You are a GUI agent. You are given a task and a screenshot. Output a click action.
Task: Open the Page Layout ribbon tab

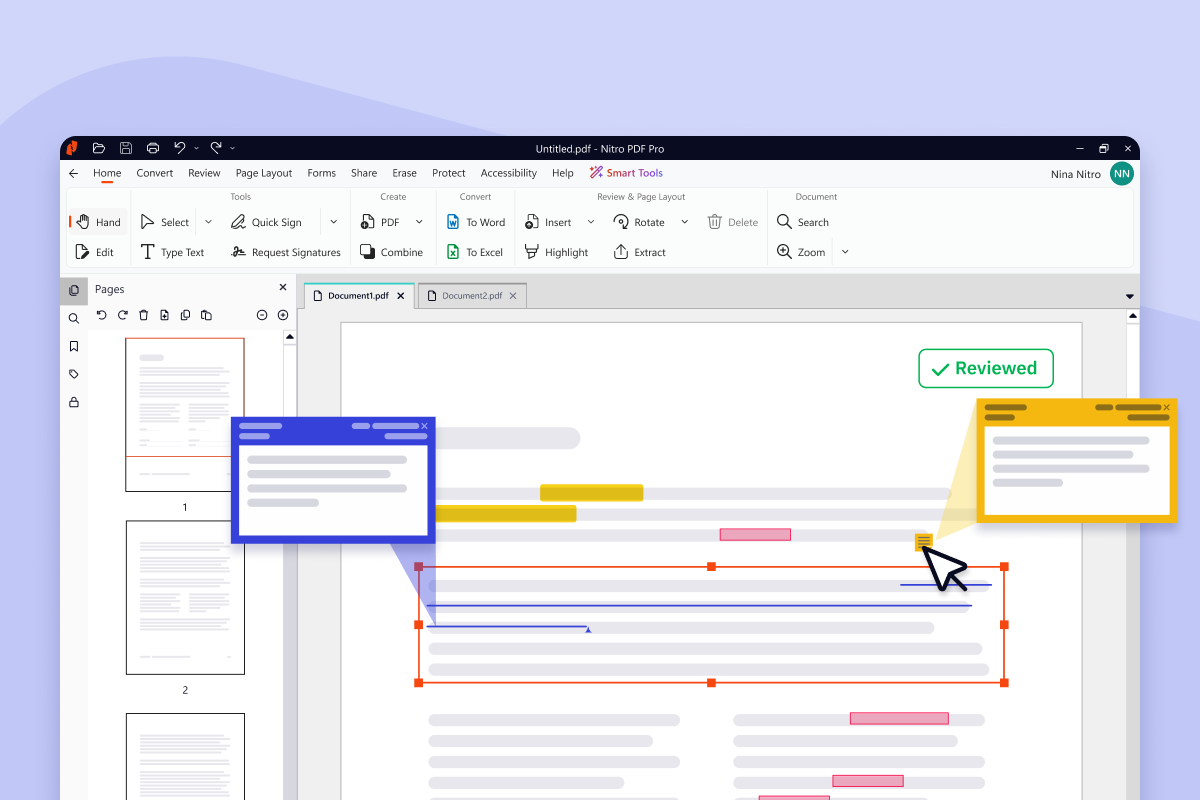(x=264, y=173)
